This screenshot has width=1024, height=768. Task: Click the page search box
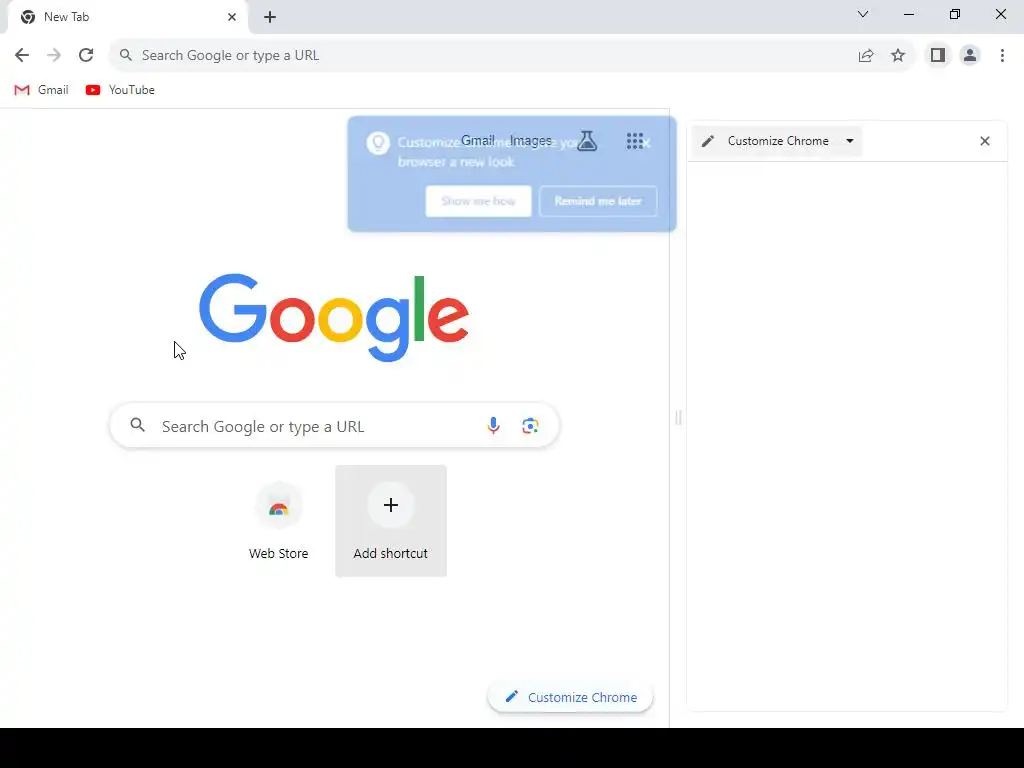334,426
